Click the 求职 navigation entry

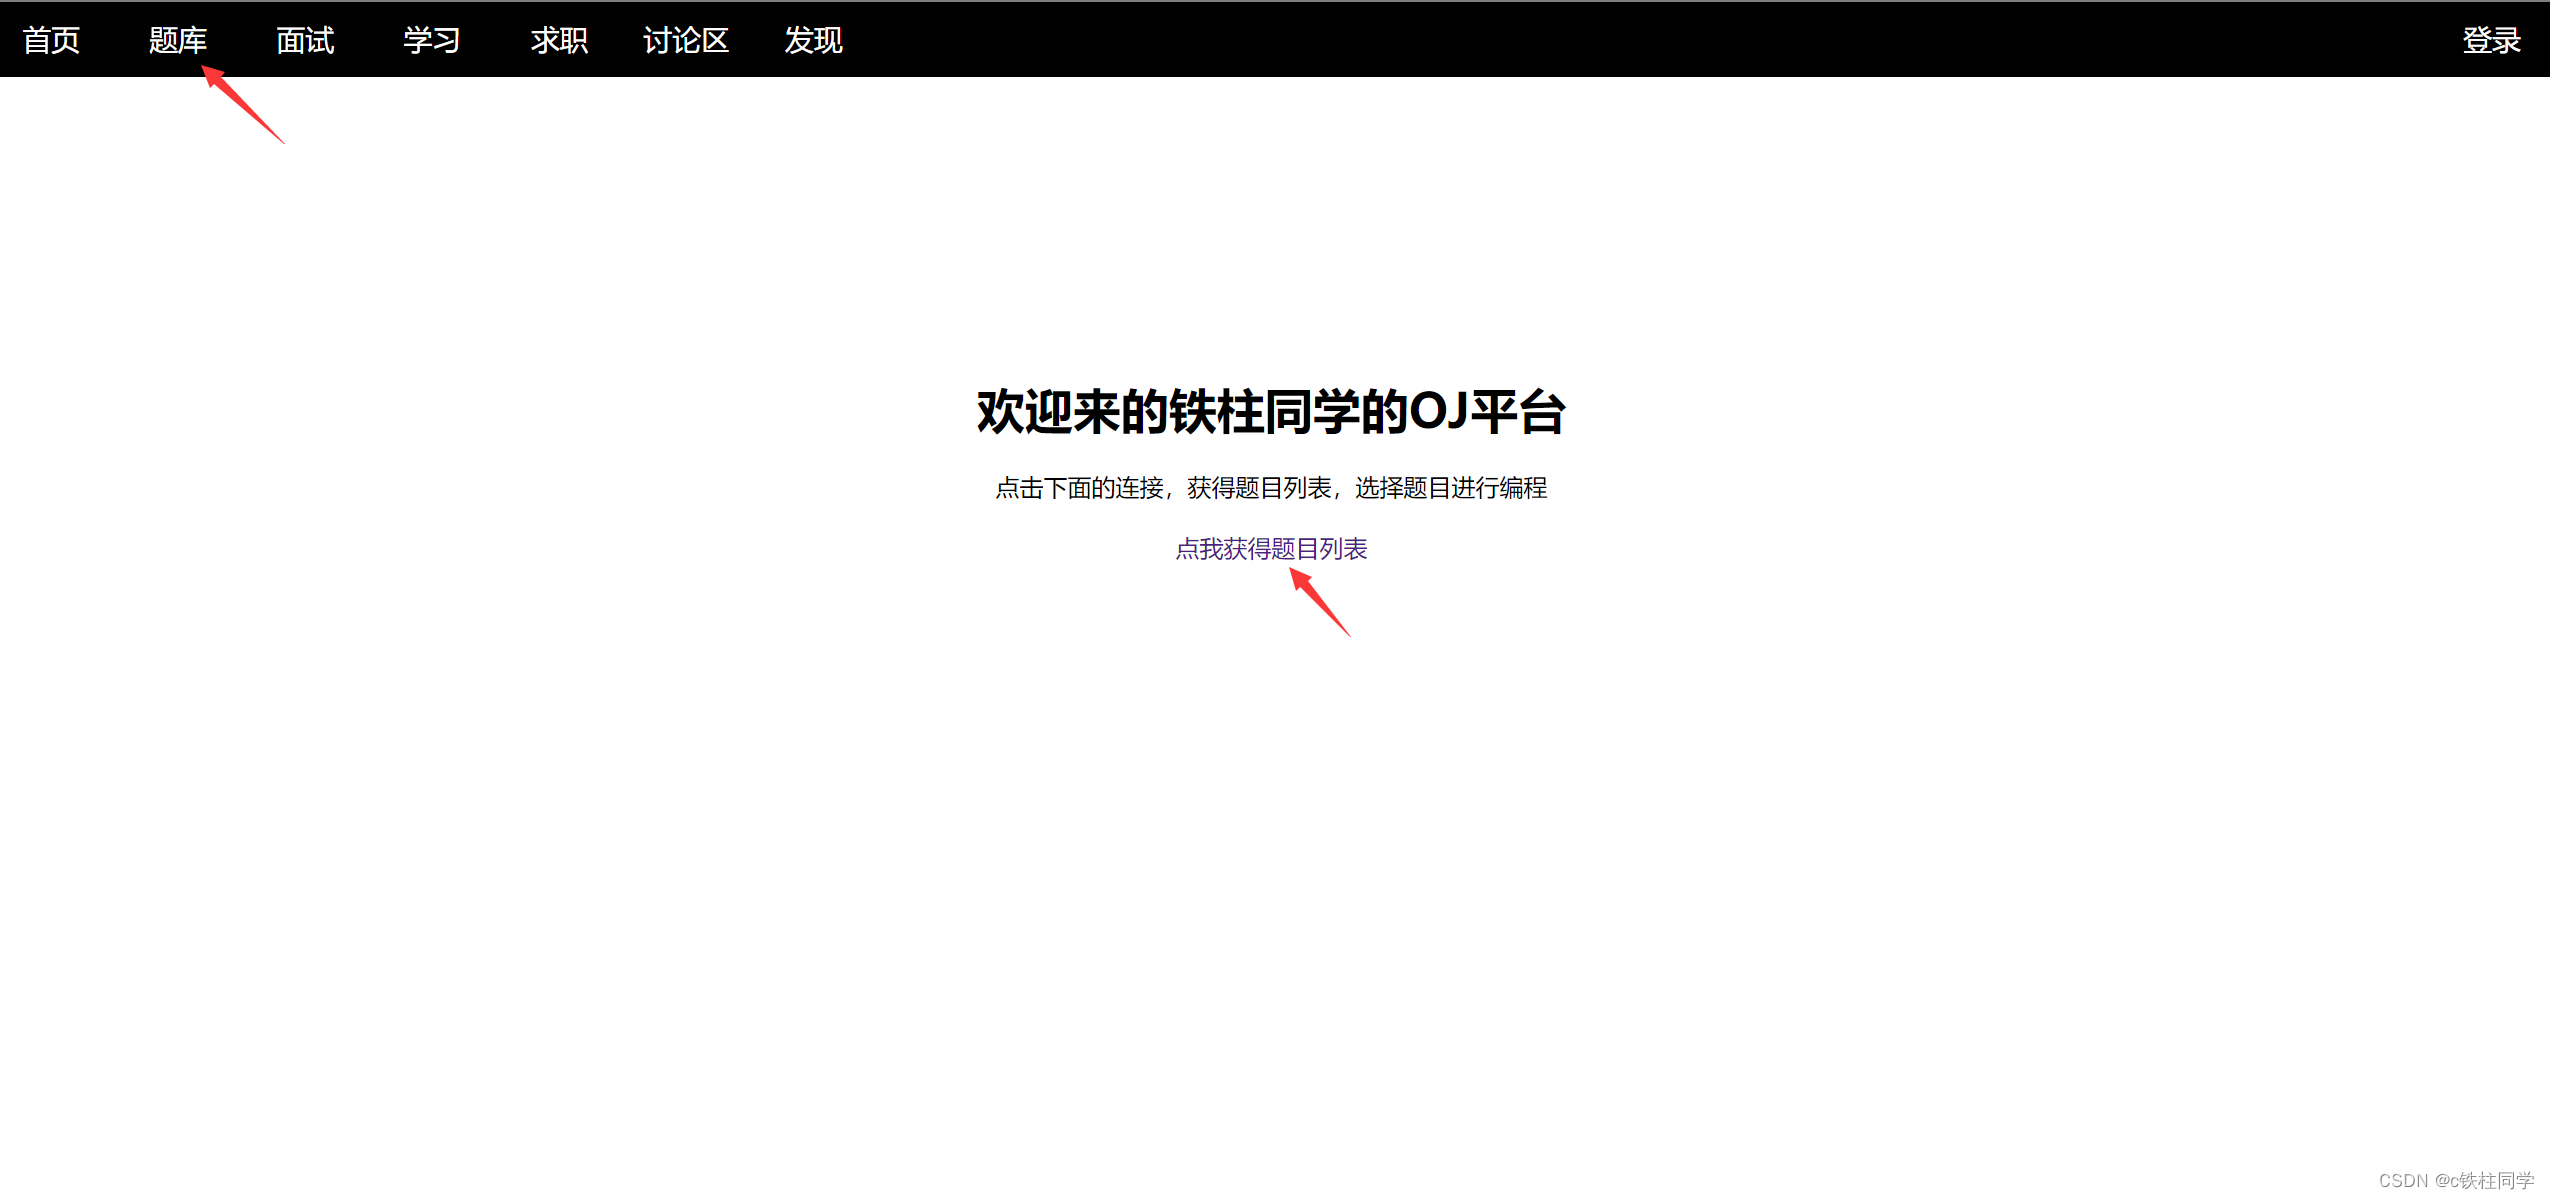pyautogui.click(x=559, y=40)
